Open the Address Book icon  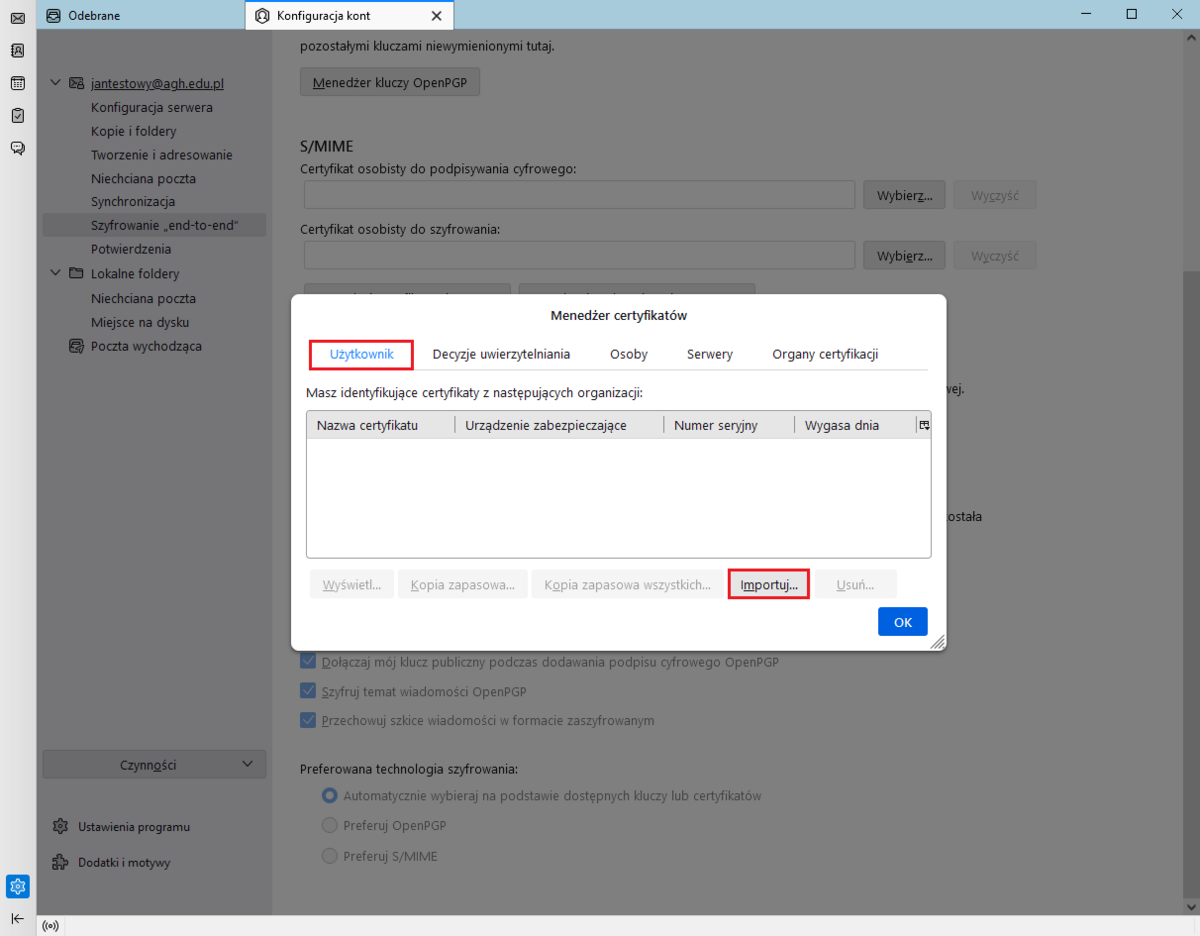coord(17,50)
